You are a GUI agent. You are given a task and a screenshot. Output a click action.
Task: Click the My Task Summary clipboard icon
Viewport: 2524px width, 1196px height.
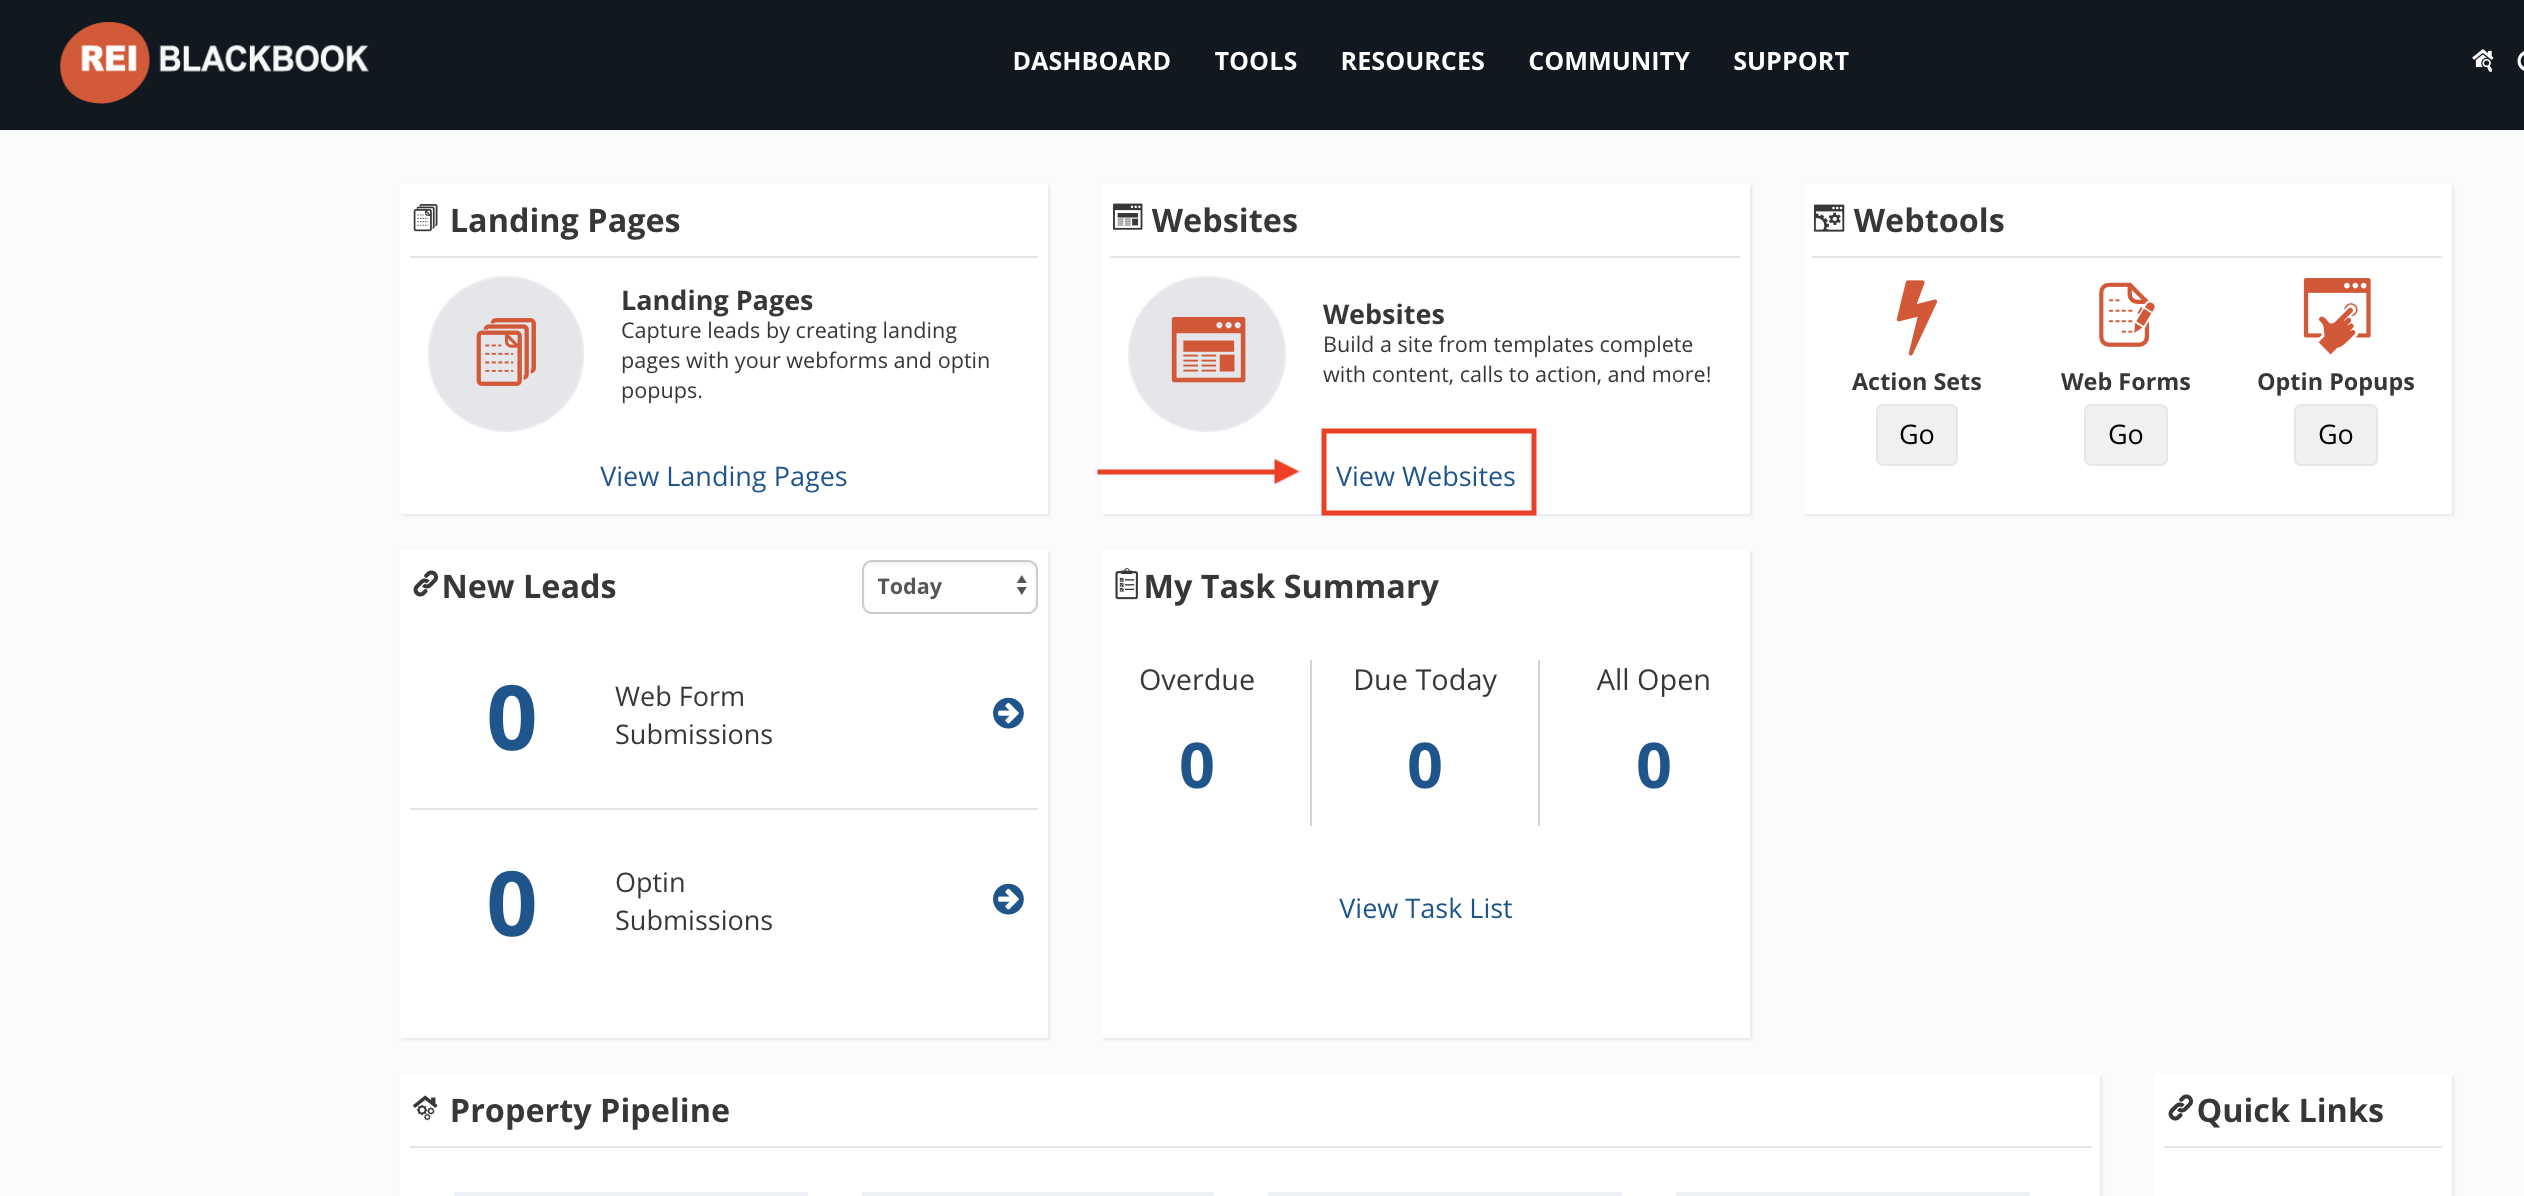click(x=1126, y=584)
